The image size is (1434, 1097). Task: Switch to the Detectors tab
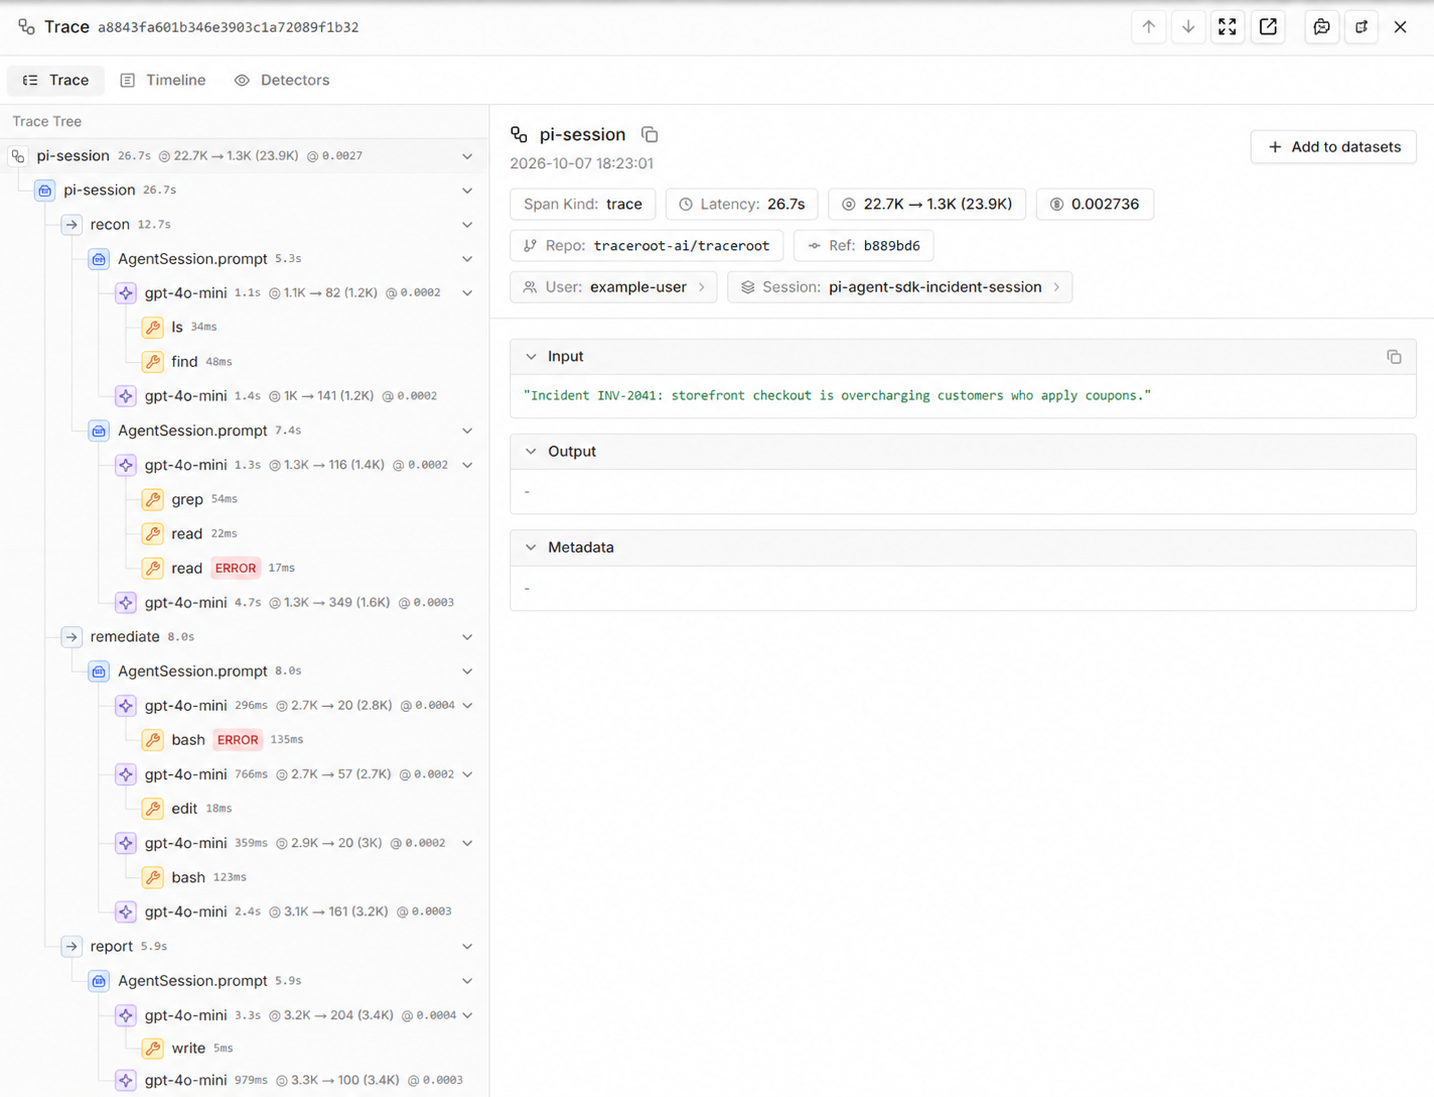click(282, 80)
